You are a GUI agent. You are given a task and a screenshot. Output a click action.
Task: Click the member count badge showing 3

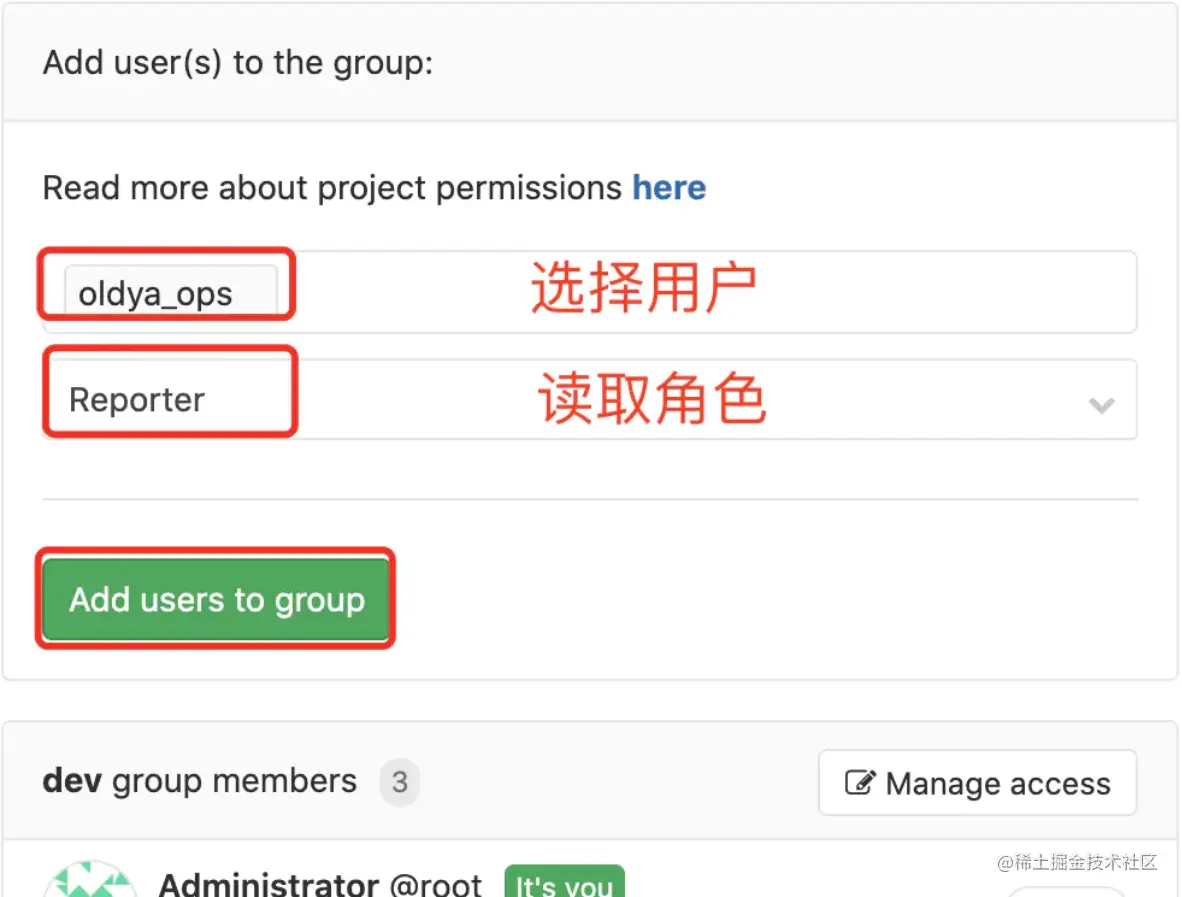400,782
